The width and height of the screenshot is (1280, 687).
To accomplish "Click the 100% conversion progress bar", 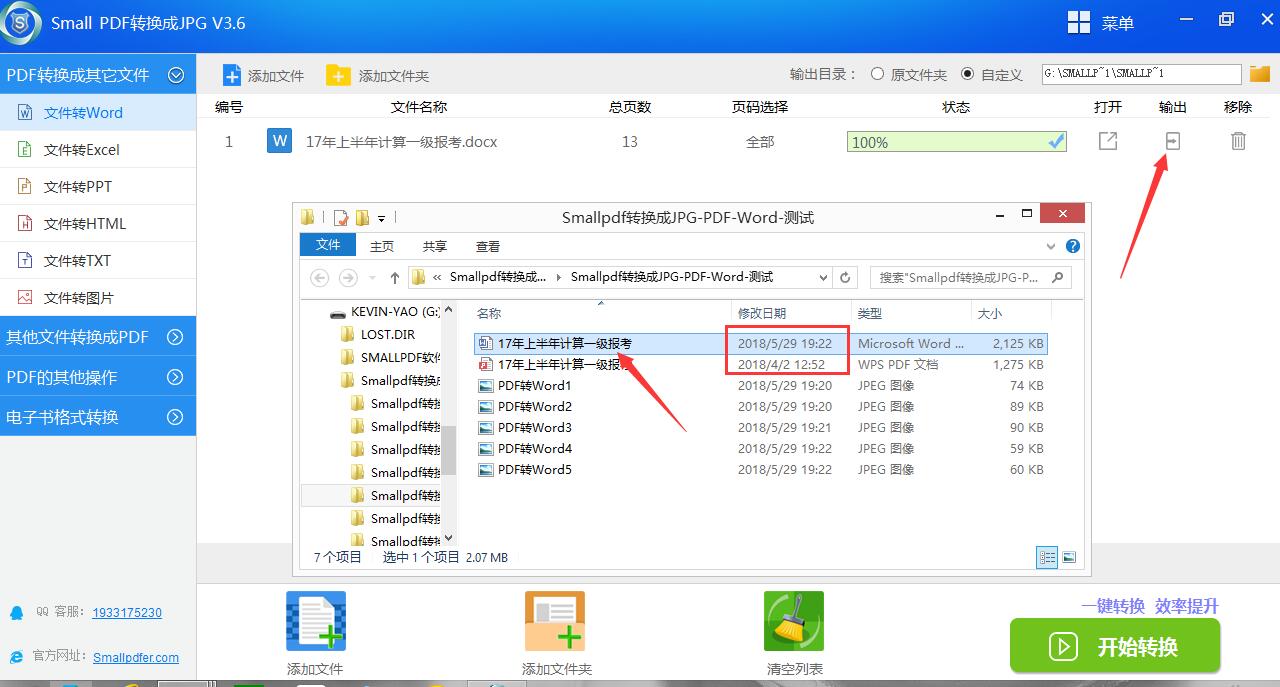I will point(957,142).
